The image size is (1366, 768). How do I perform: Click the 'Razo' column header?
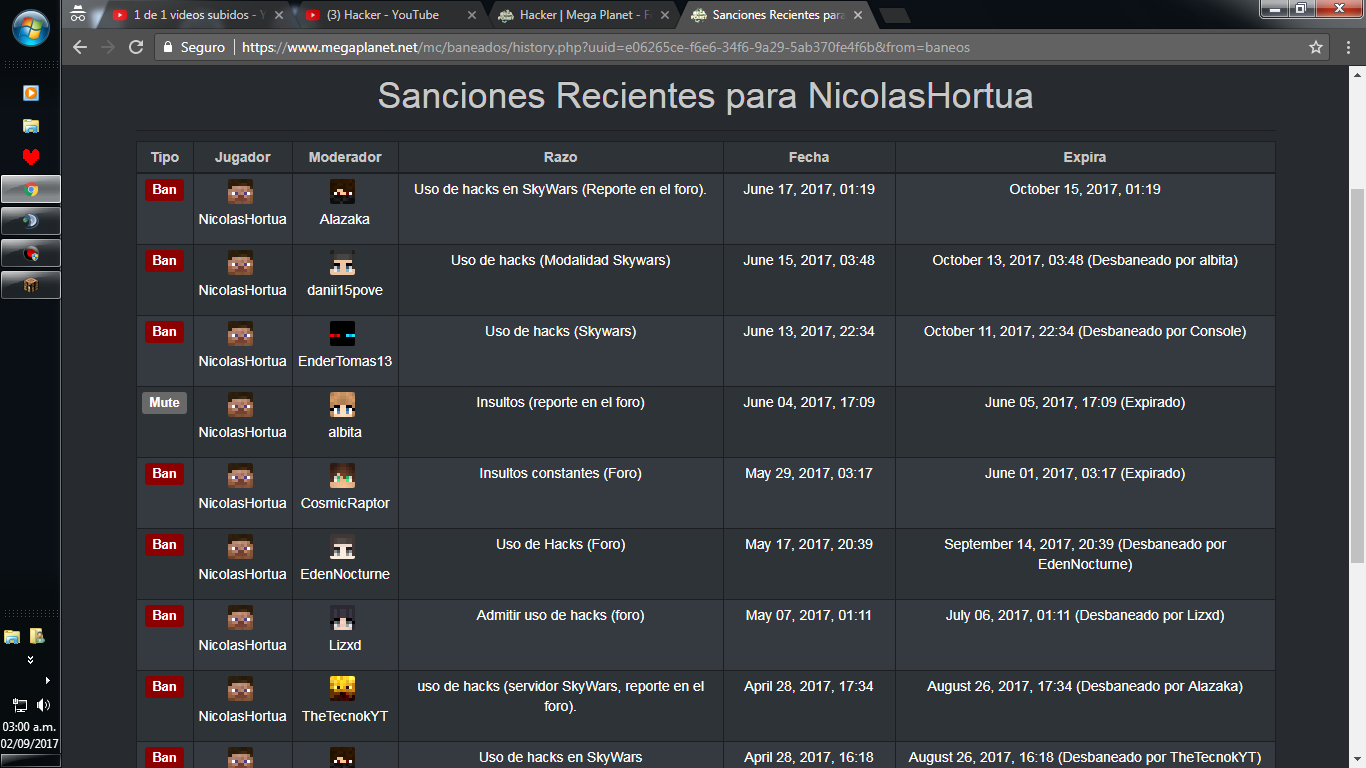(560, 157)
